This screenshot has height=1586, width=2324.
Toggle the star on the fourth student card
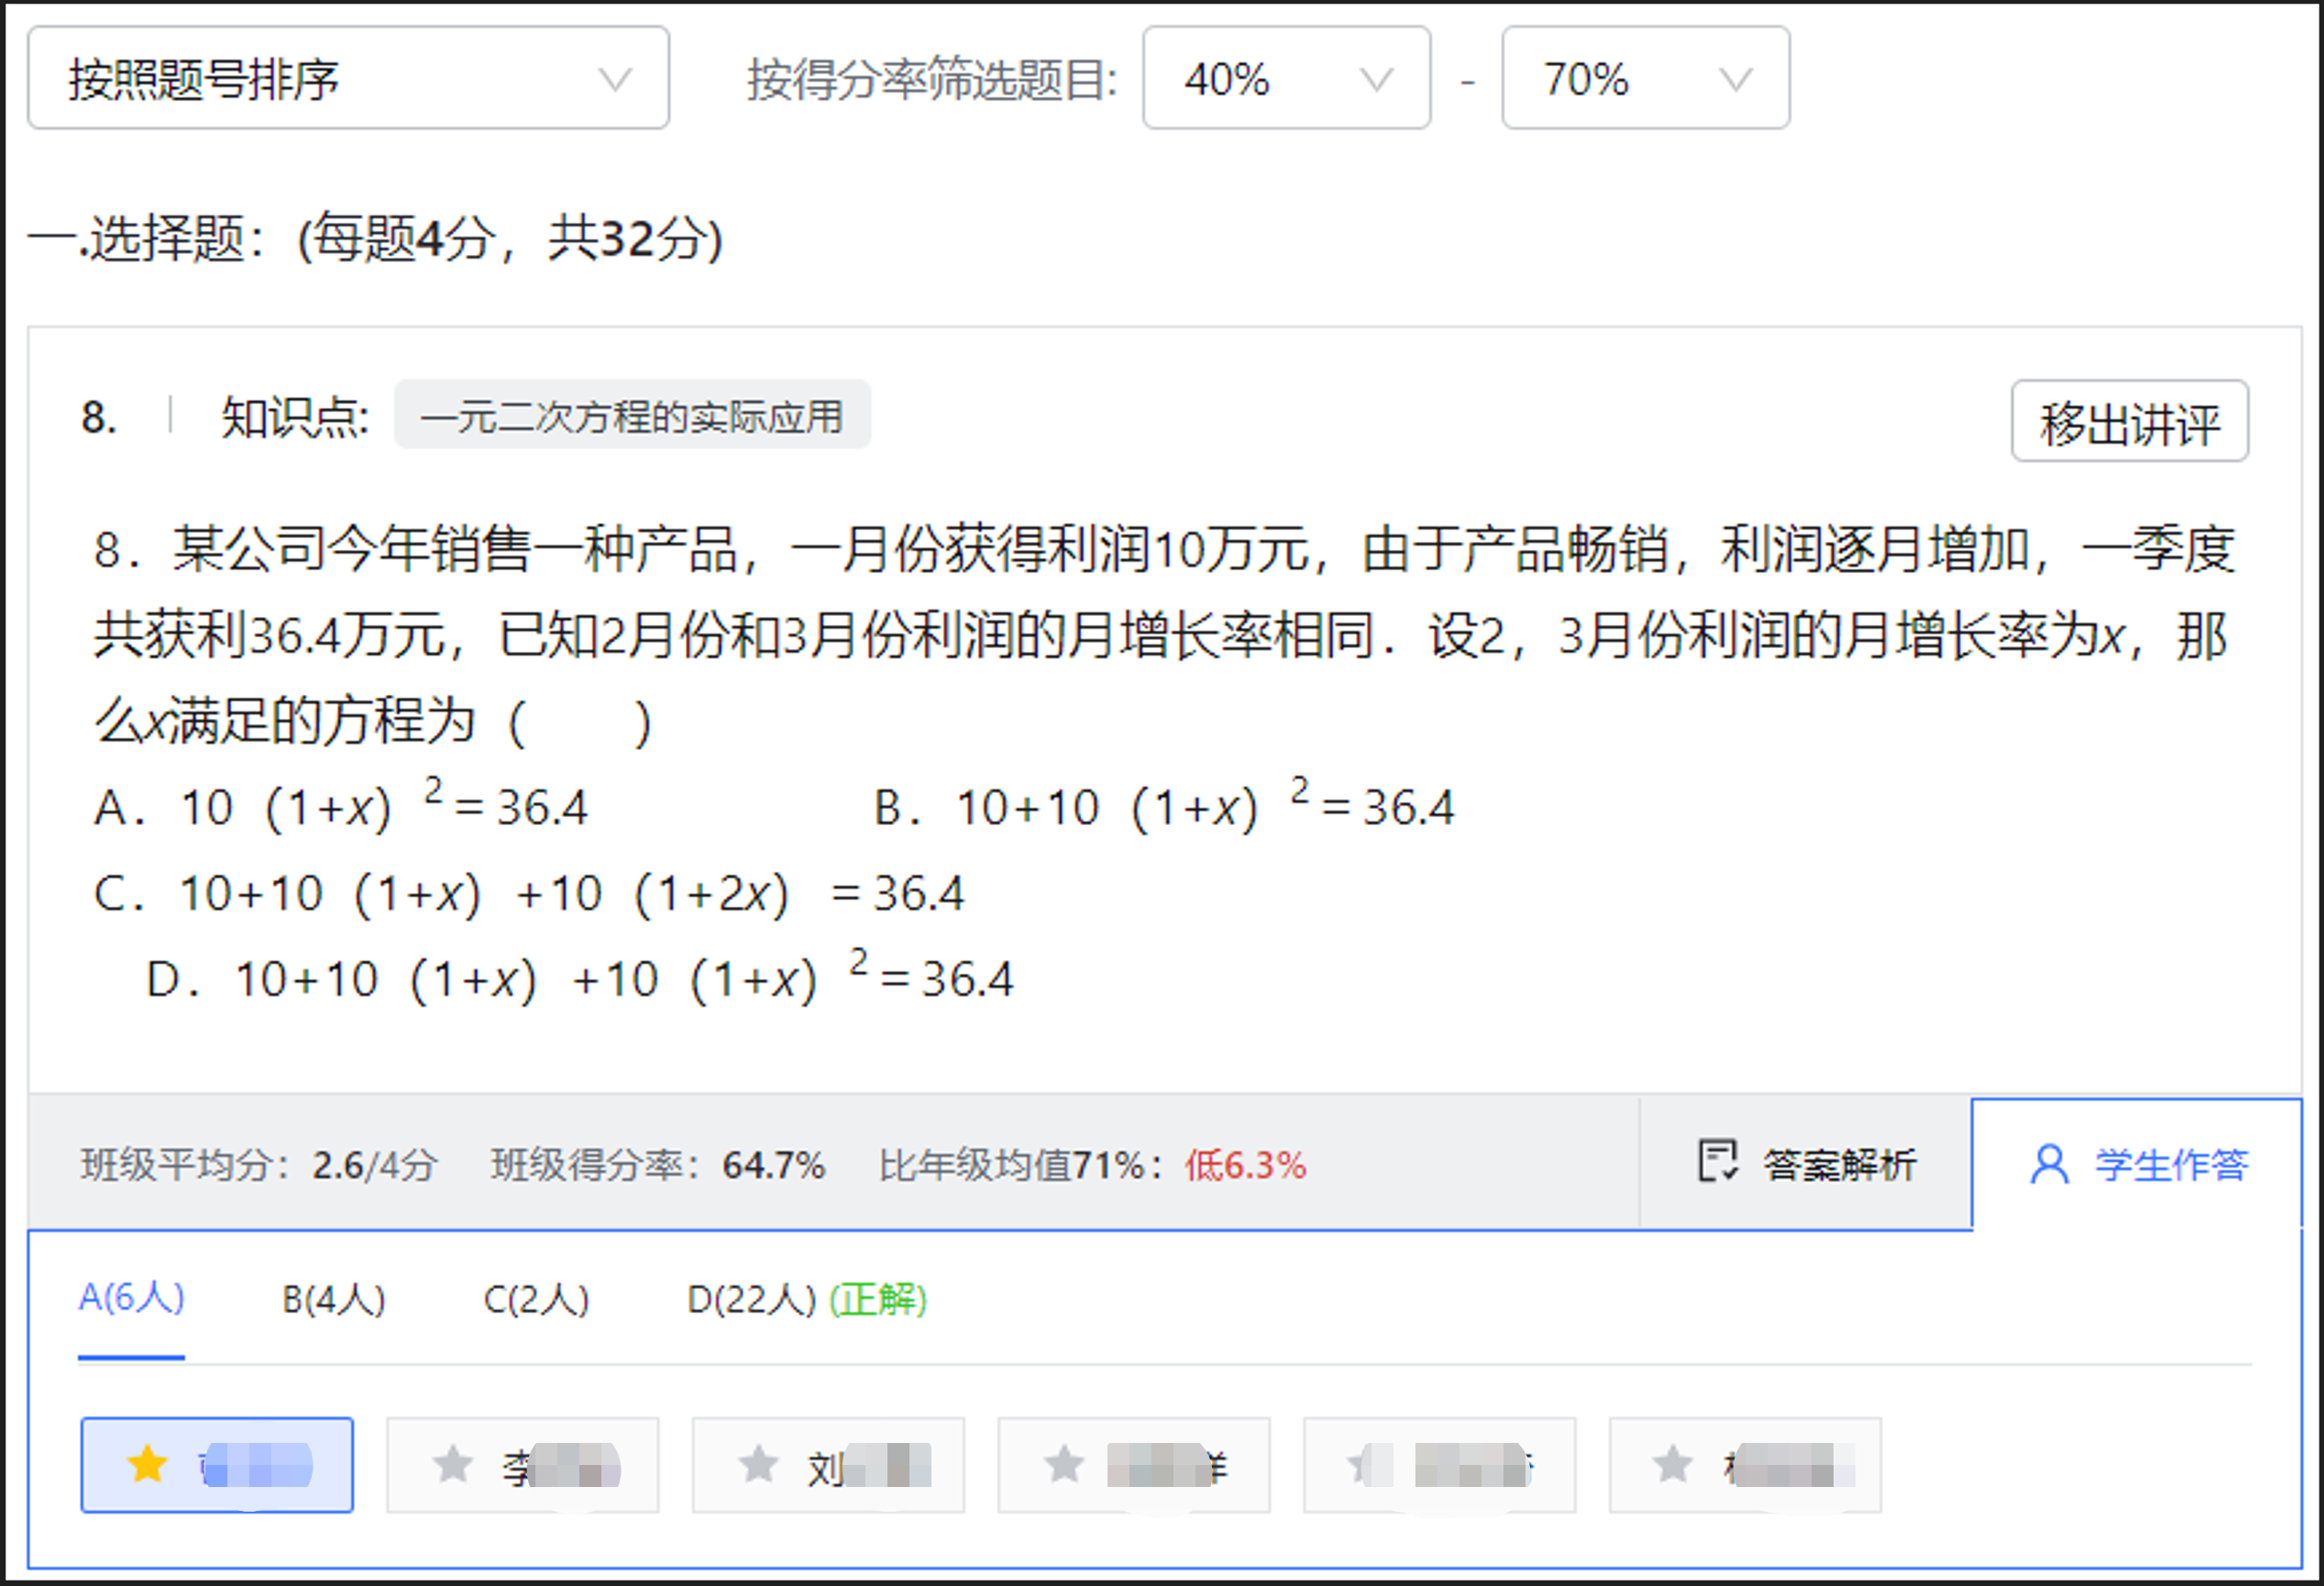[1064, 1465]
